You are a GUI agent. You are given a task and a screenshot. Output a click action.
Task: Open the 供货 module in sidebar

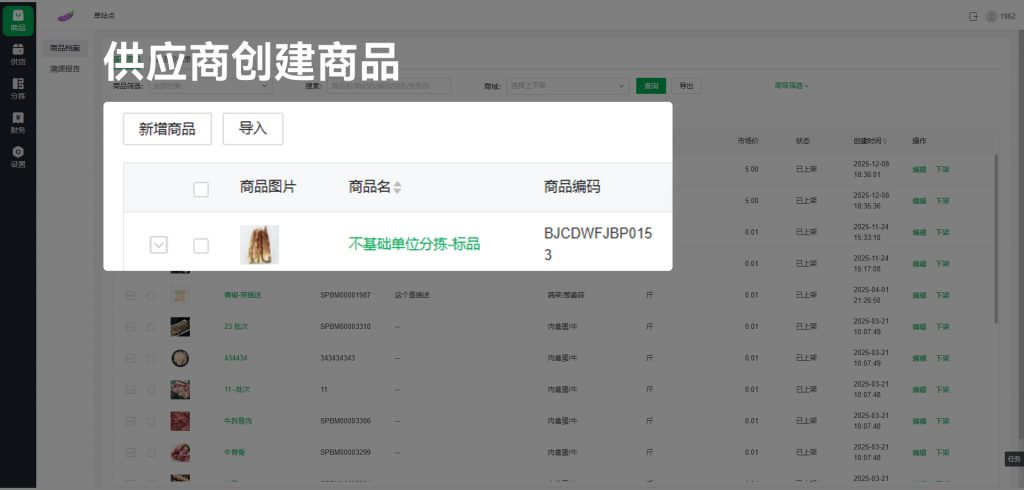18,54
